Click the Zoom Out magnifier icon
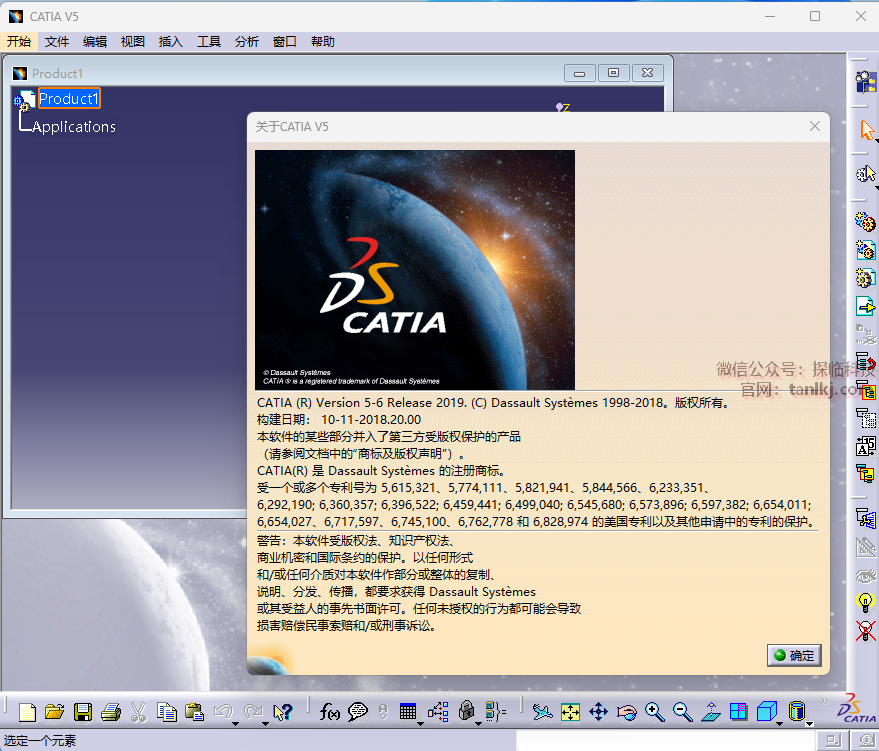 (x=682, y=712)
